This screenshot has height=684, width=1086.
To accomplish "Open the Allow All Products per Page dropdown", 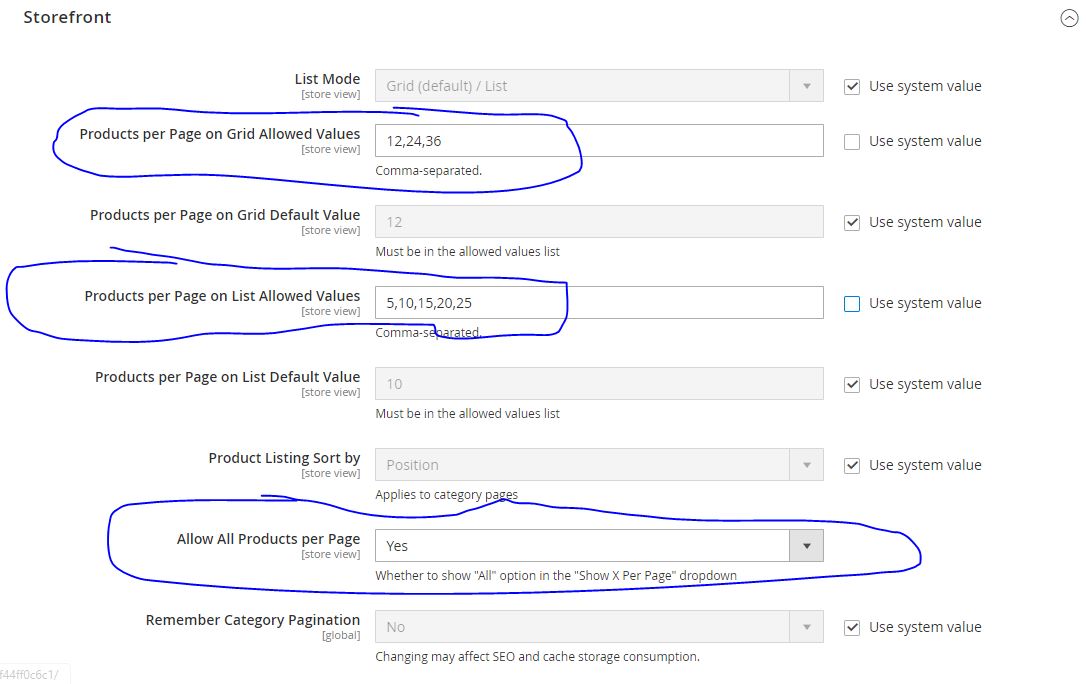I will click(590, 545).
